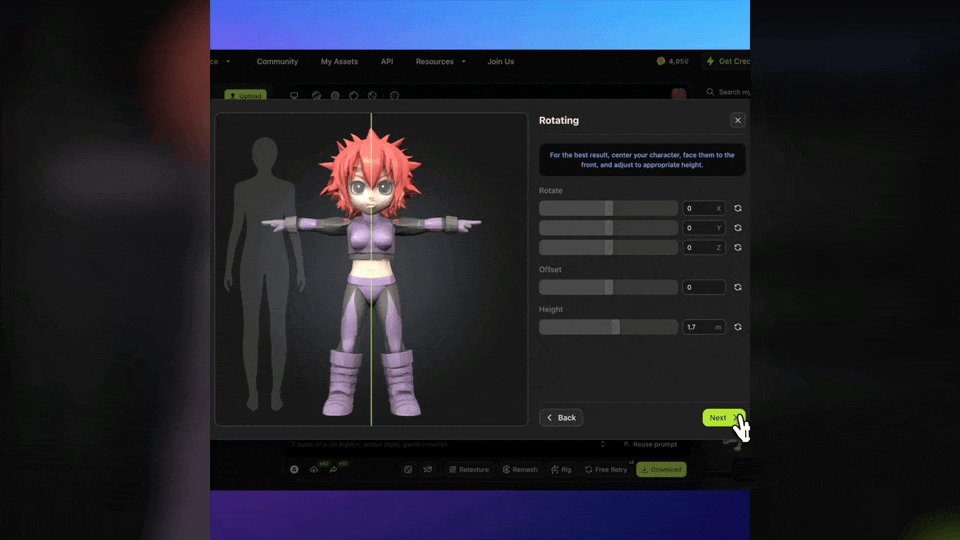Adjust the Rotate Z slider
The width and height of the screenshot is (960, 540).
(x=608, y=247)
